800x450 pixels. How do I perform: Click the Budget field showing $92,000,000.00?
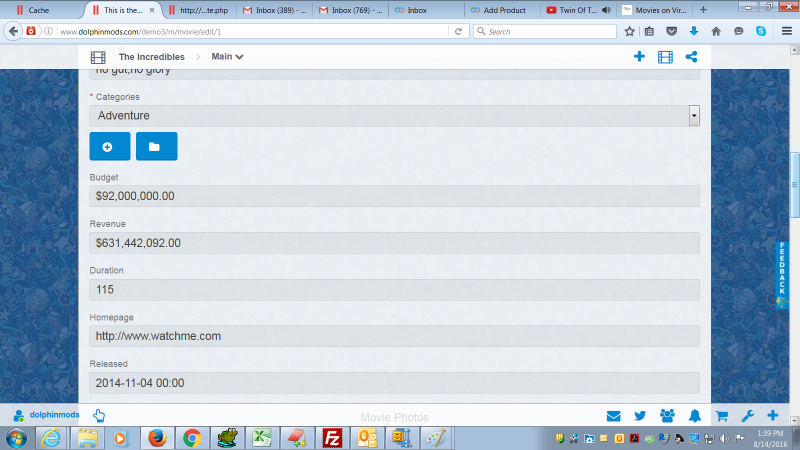pyautogui.click(x=394, y=196)
